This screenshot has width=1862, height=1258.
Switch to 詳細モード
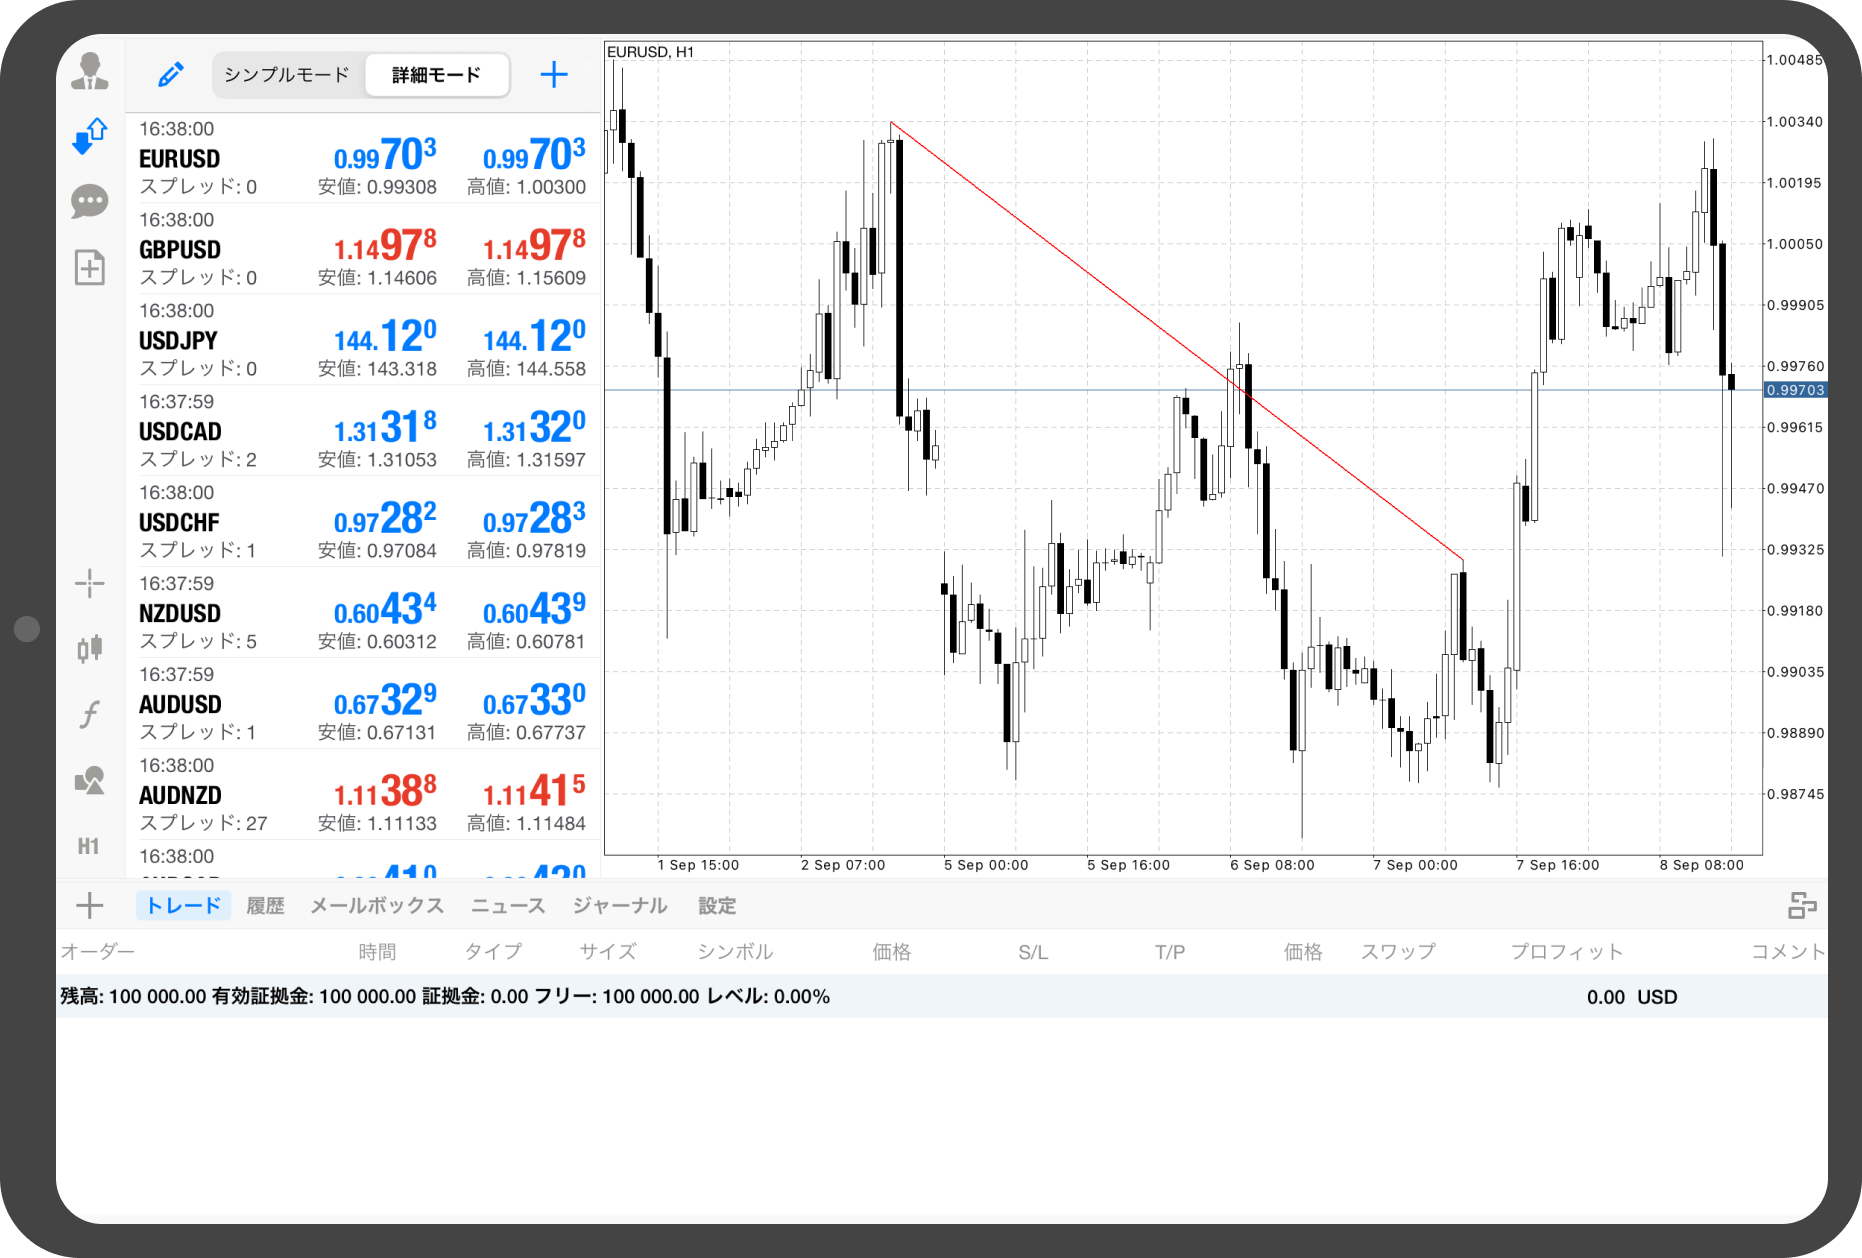(437, 75)
